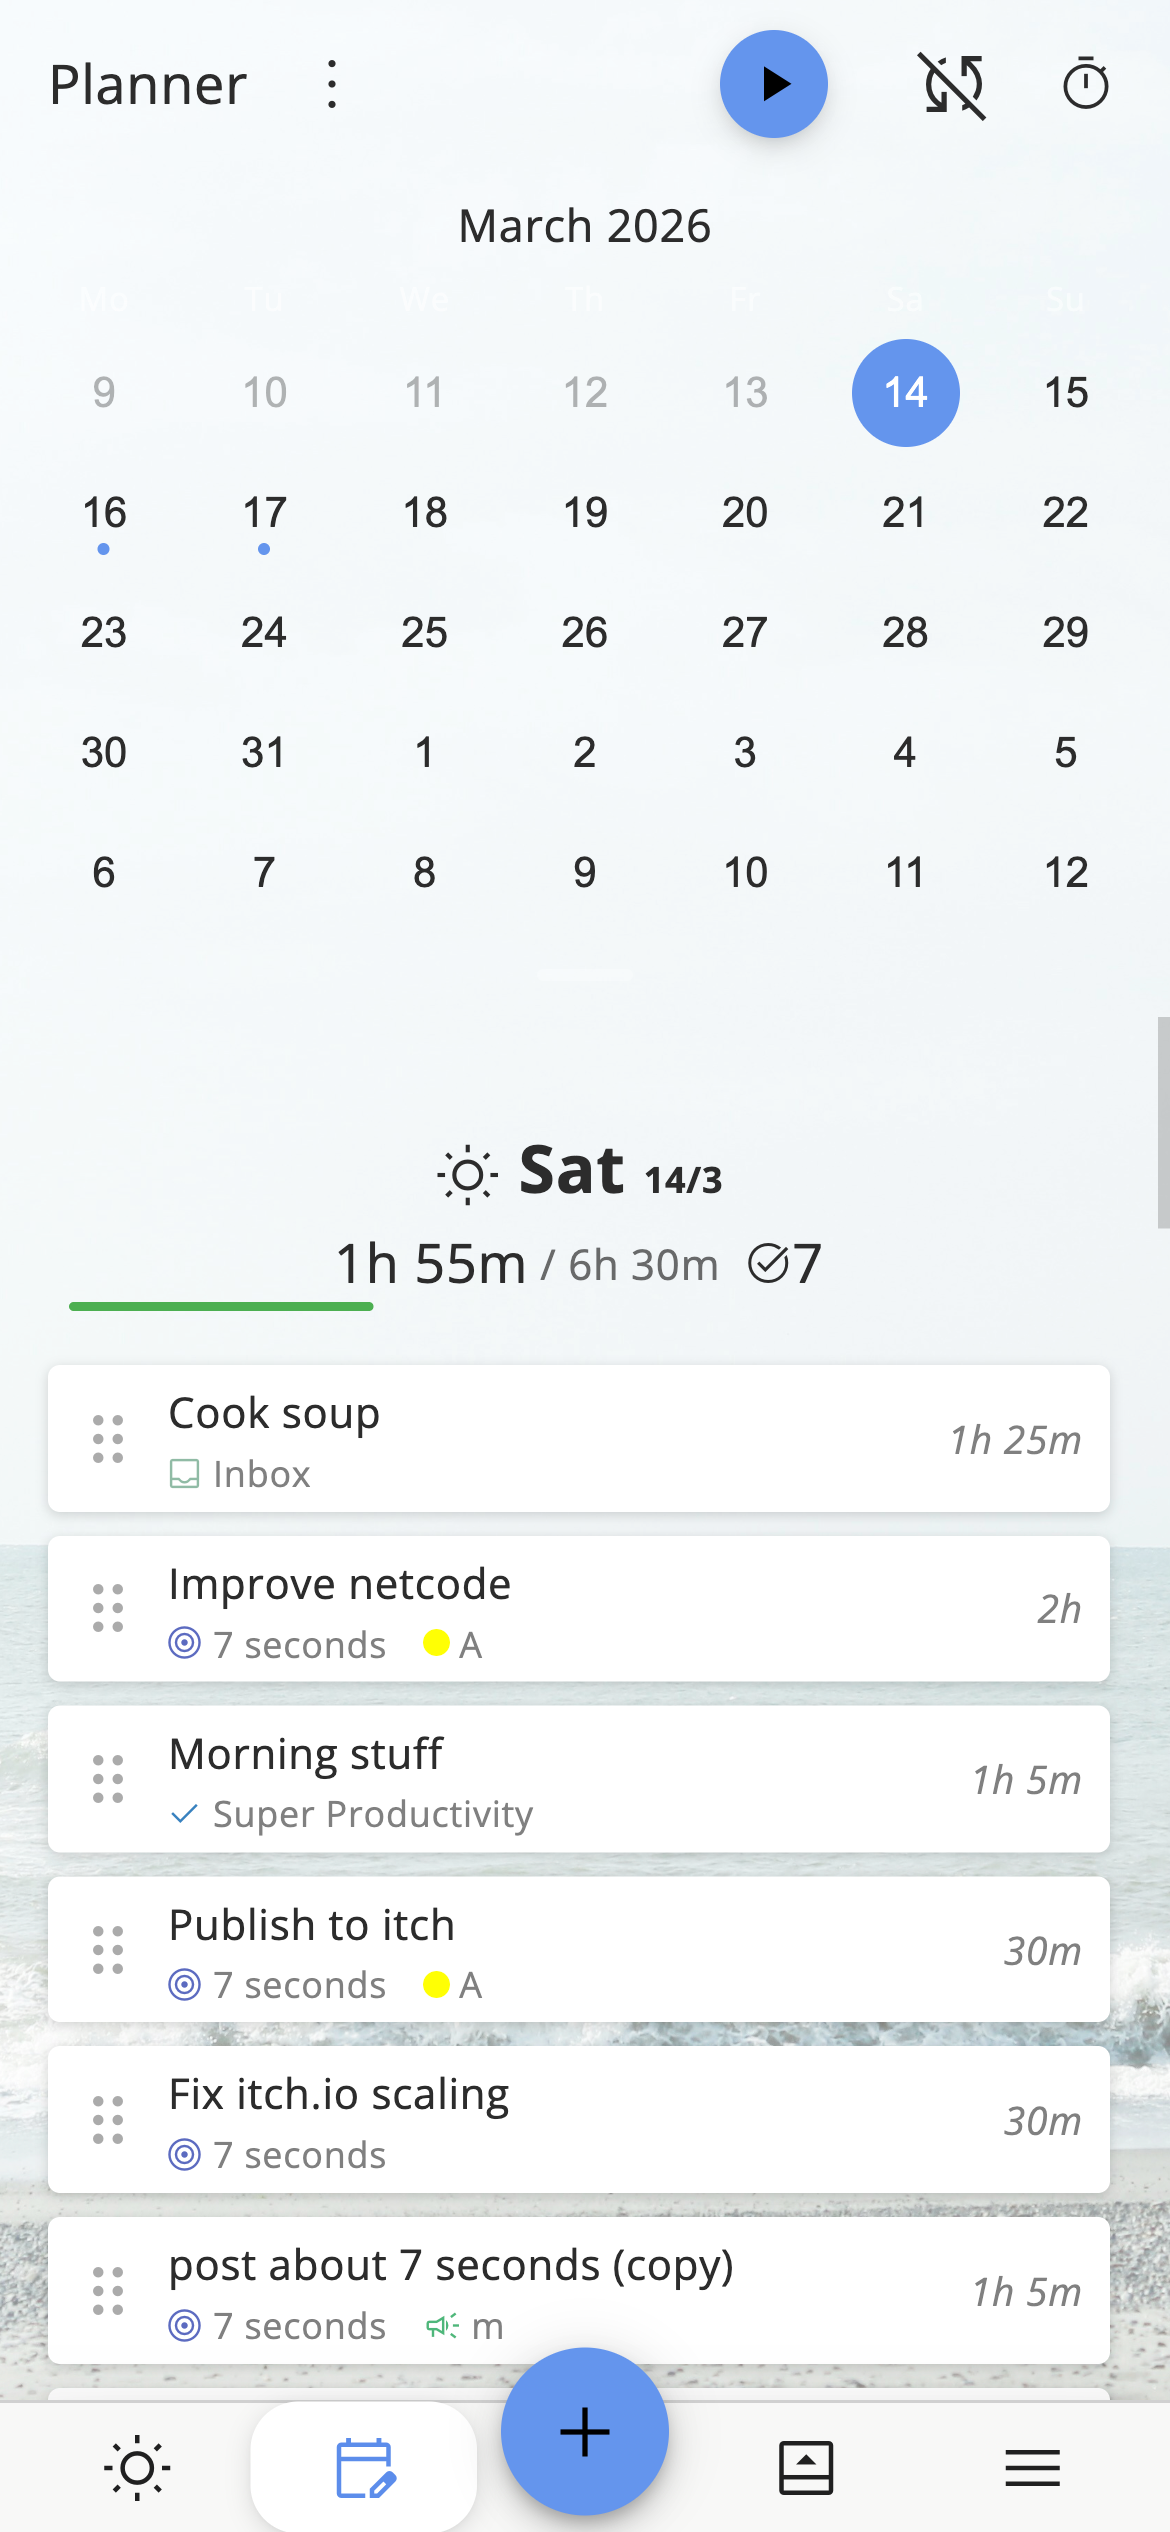Select the Planner calendar tab
Viewport: 1170px width, 2532px height.
(x=364, y=2468)
